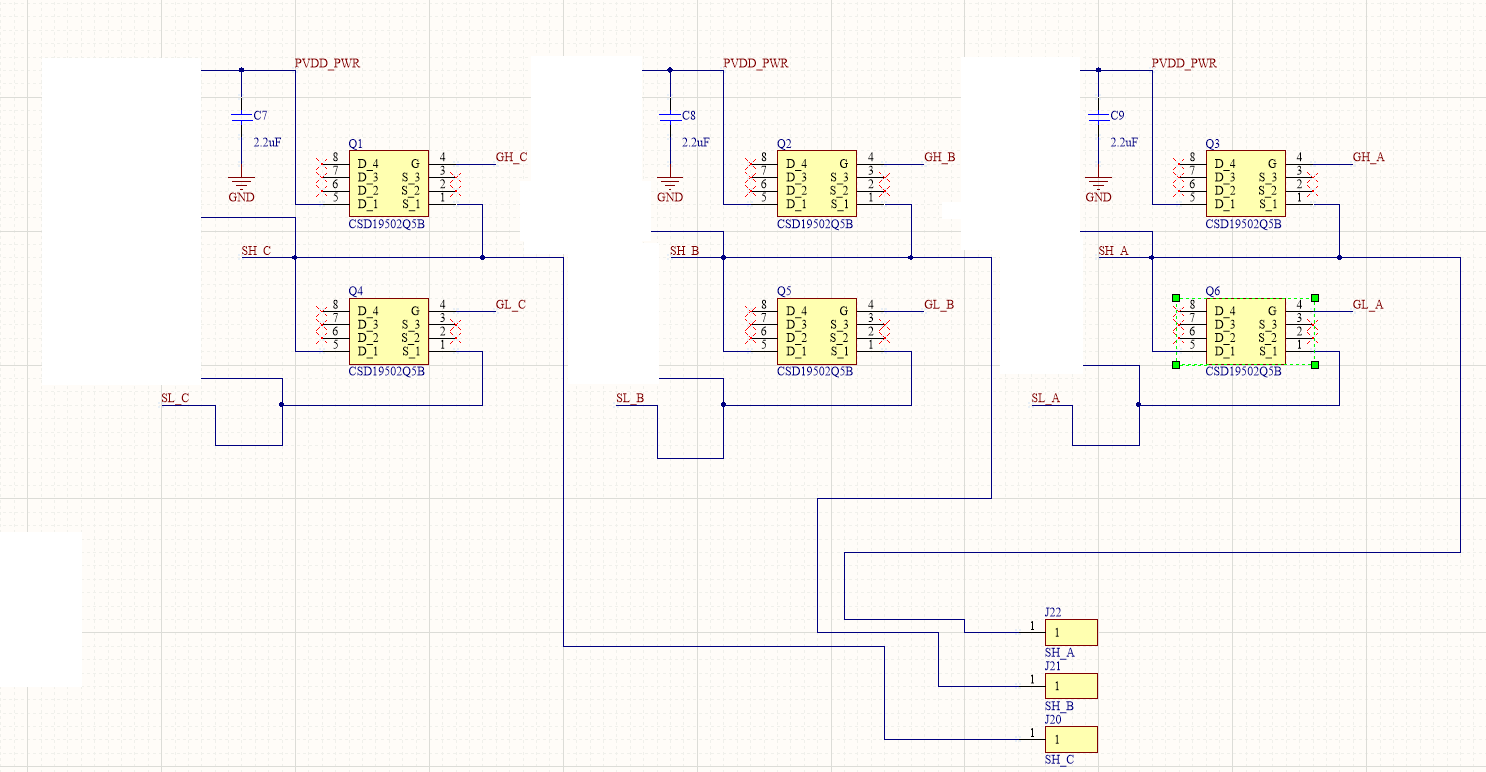Image resolution: width=1486 pixels, height=772 pixels.
Task: Select the GH_C net label
Action: point(511,157)
